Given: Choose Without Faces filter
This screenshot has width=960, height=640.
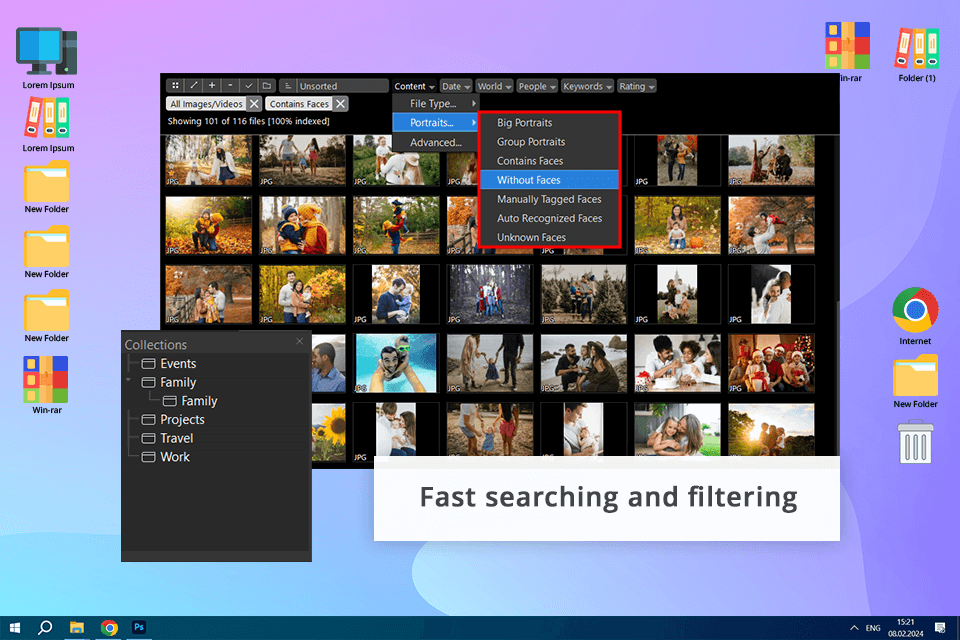Looking at the screenshot, I should point(549,179).
